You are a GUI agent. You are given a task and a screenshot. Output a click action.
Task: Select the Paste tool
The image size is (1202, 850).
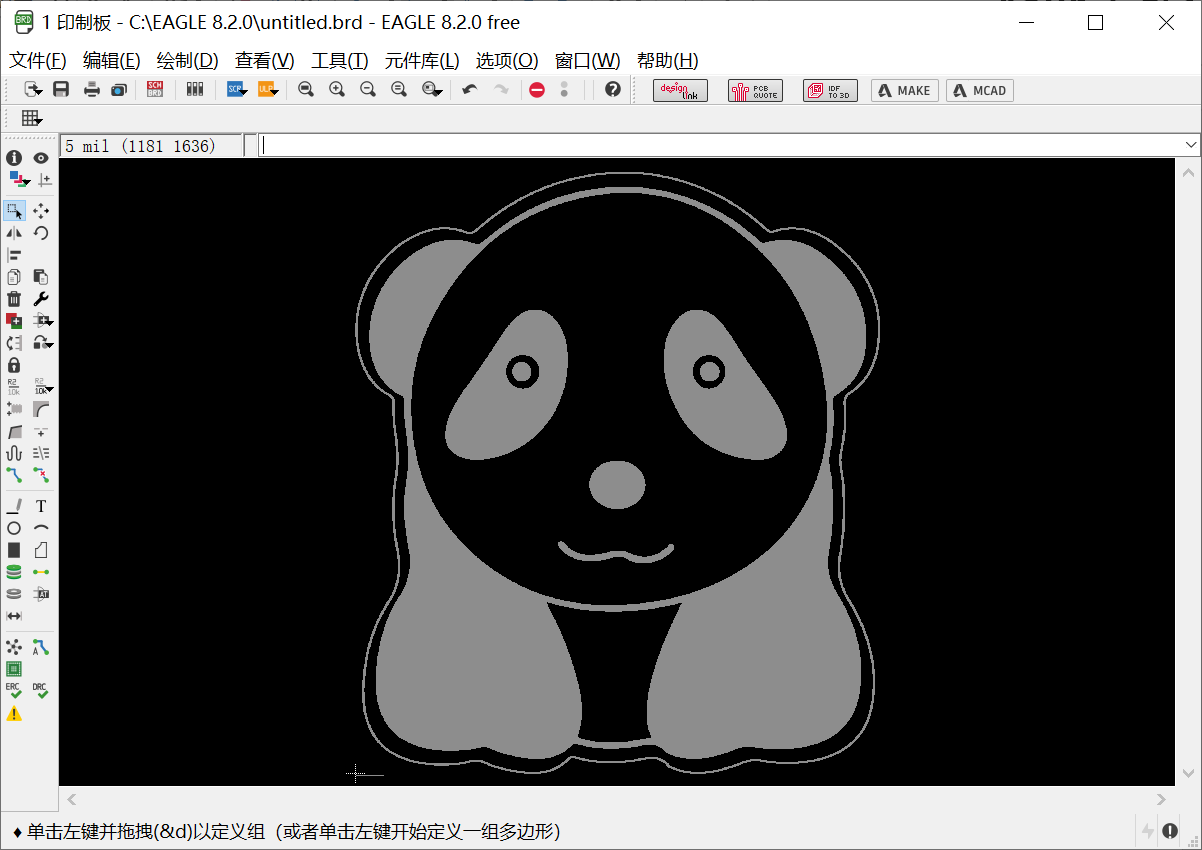tap(41, 277)
